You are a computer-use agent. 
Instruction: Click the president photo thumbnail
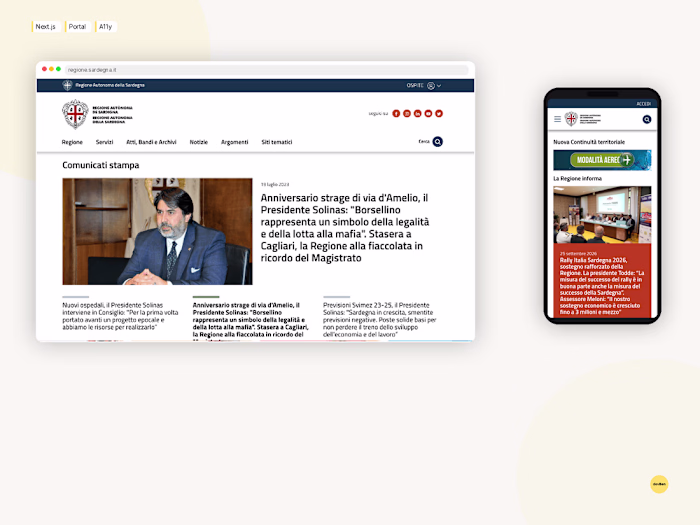[157, 231]
